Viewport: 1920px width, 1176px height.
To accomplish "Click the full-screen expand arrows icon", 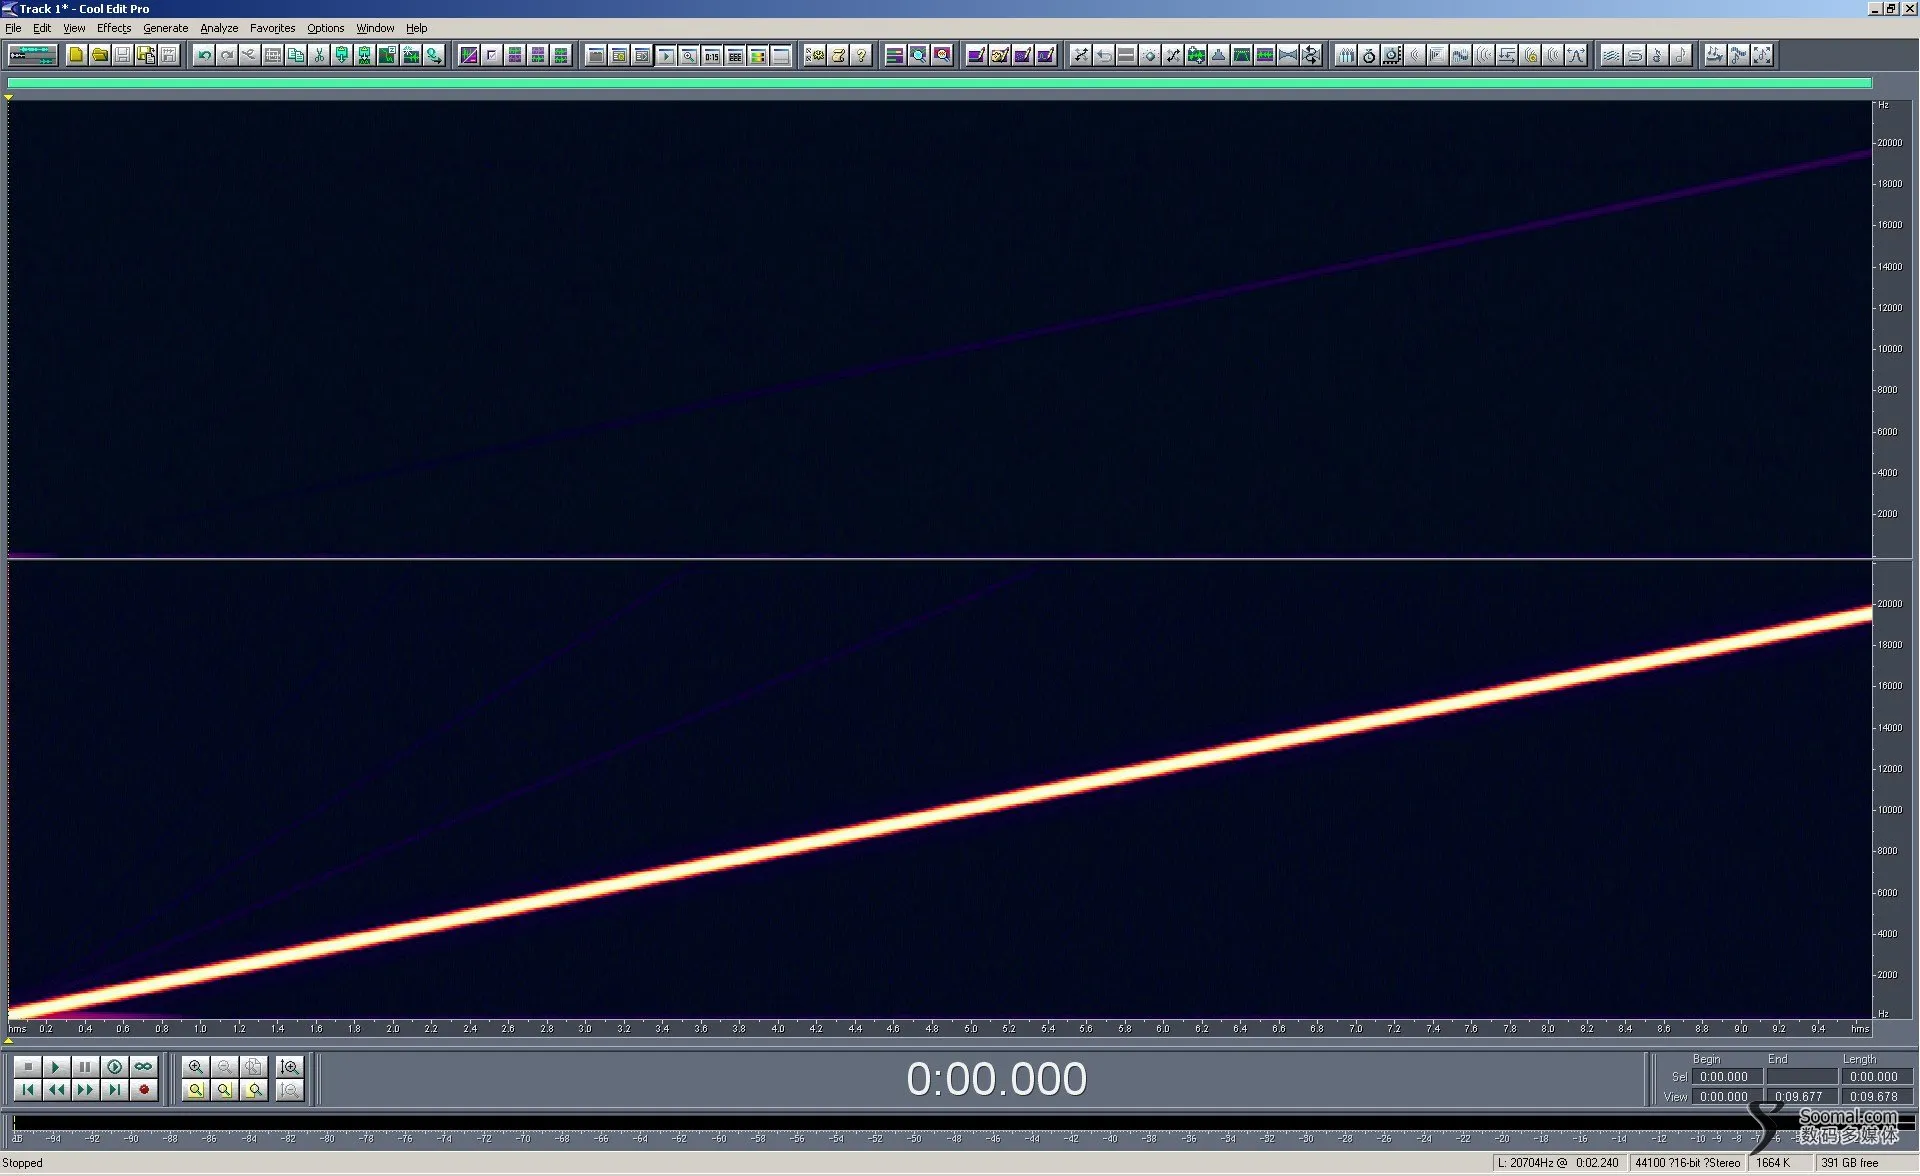I will pos(1762,55).
